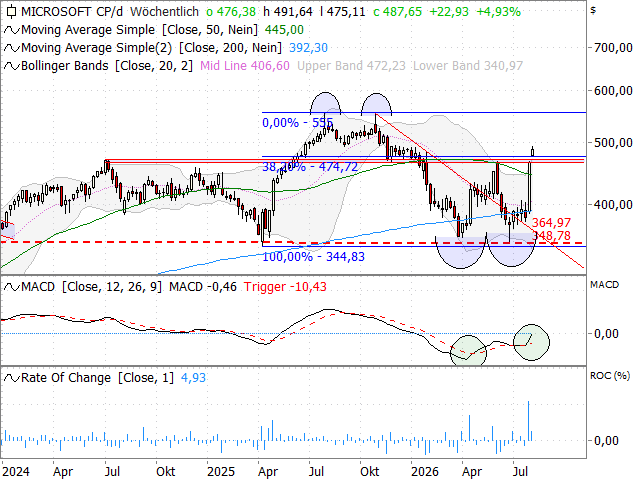Click the 2025 label on time axis
Image resolution: width=640 pixels, height=480 pixels.
point(221,472)
